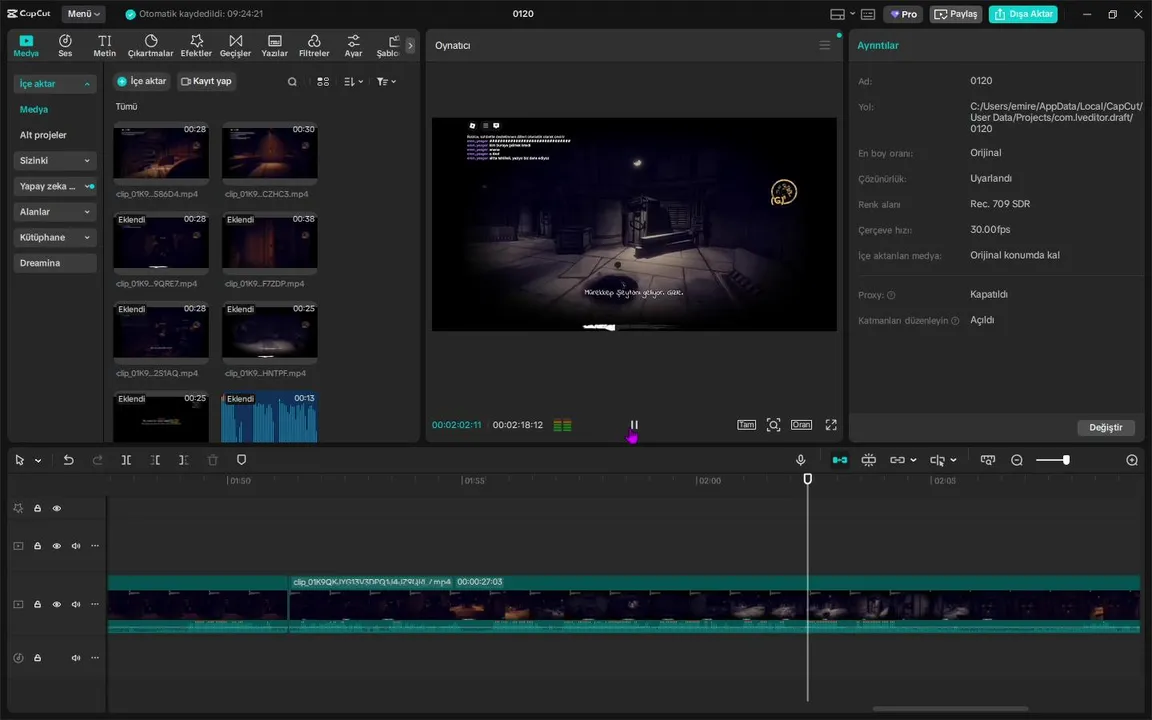Viewport: 1152px width, 720px height.
Task: Click the Proxy info help icon
Action: click(x=890, y=295)
